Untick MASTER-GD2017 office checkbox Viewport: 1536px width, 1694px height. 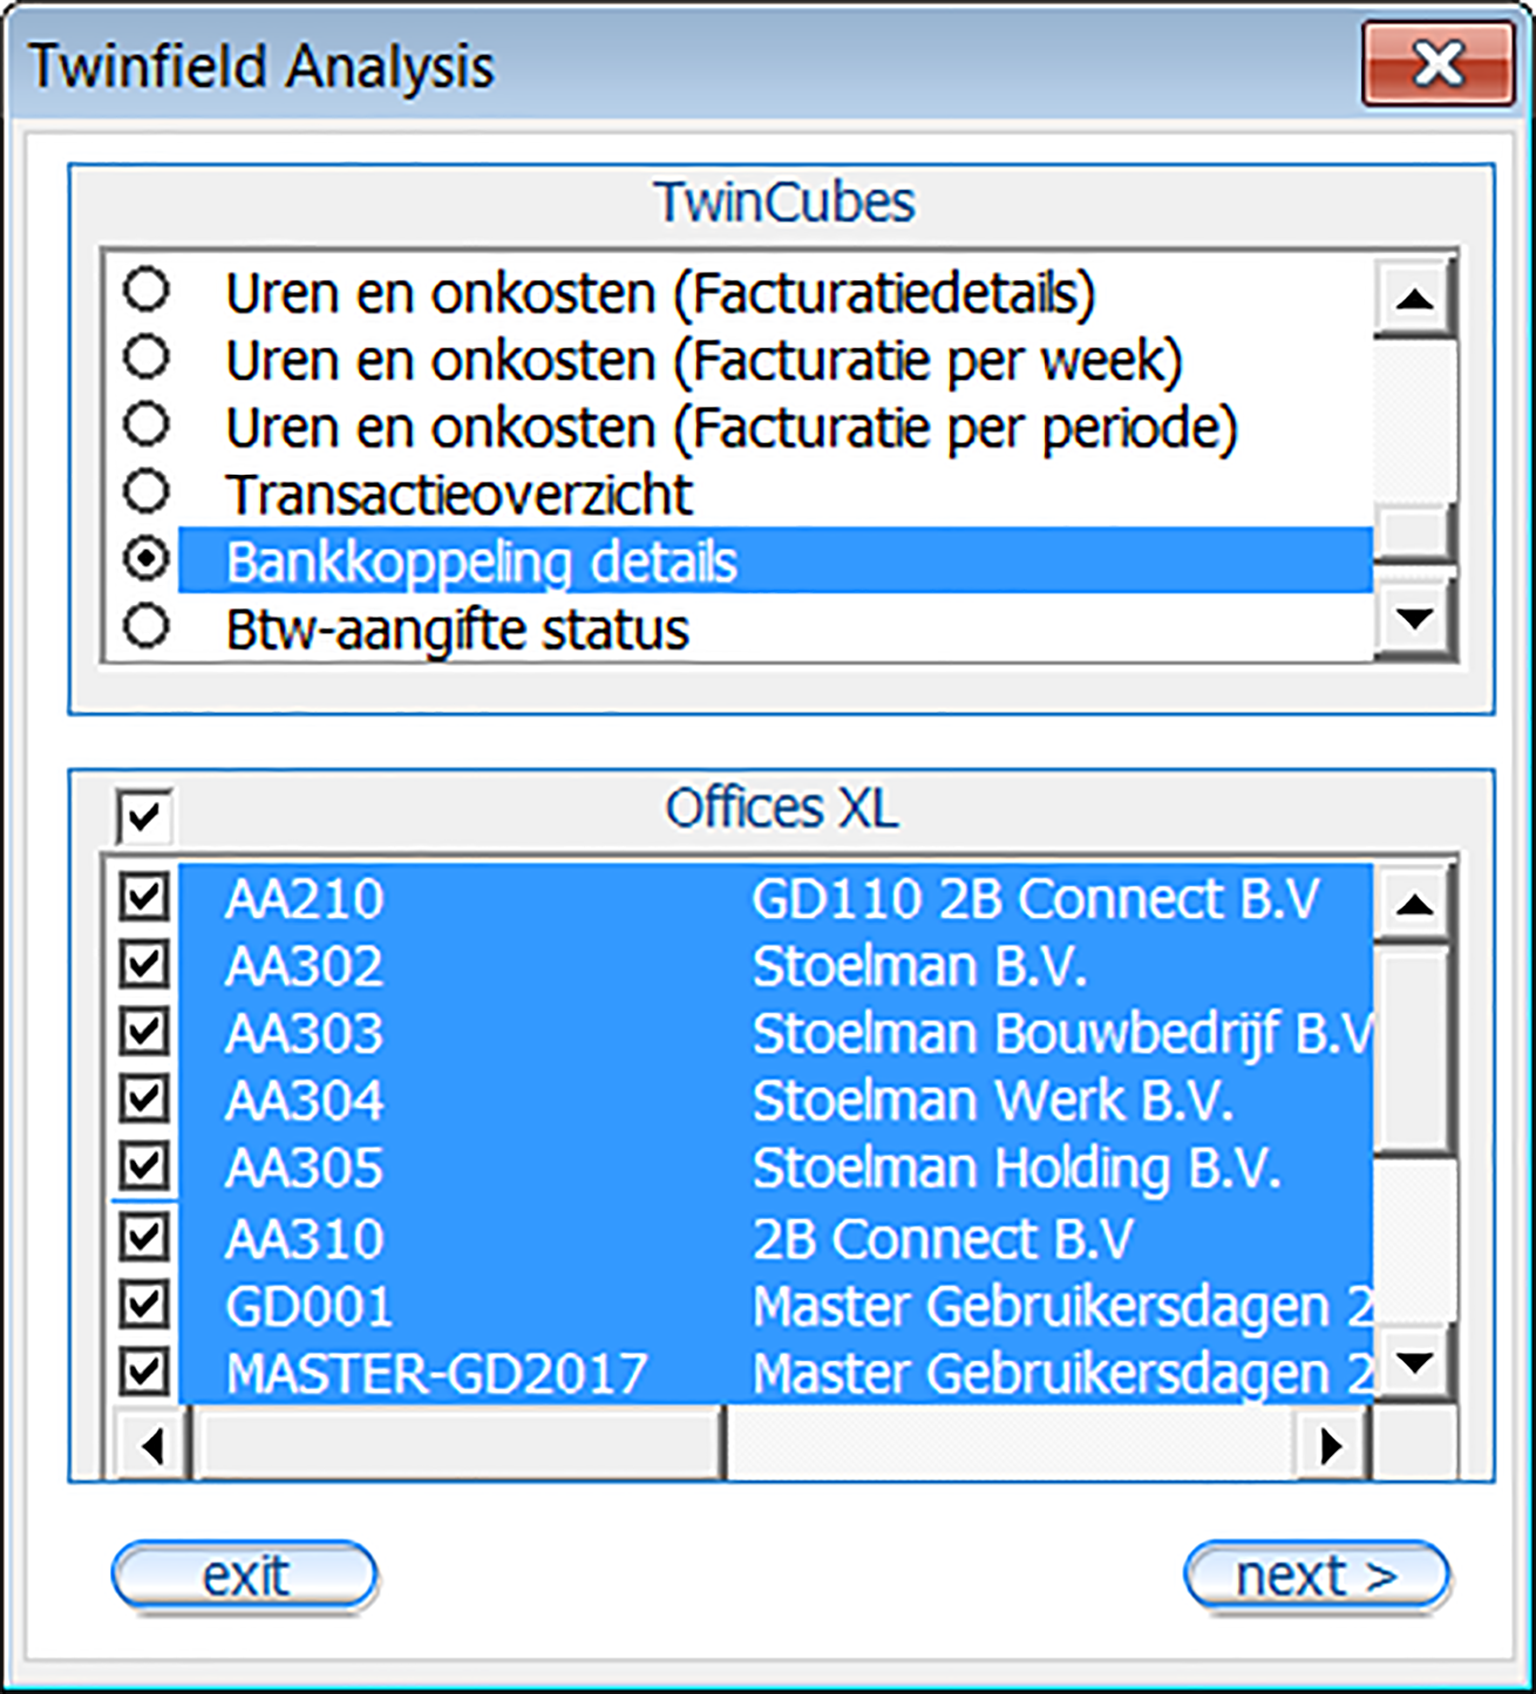pyautogui.click(x=144, y=1371)
